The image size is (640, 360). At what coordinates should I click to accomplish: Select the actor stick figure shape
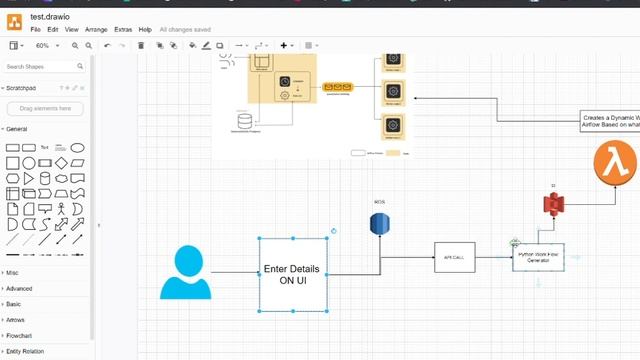click(61, 209)
